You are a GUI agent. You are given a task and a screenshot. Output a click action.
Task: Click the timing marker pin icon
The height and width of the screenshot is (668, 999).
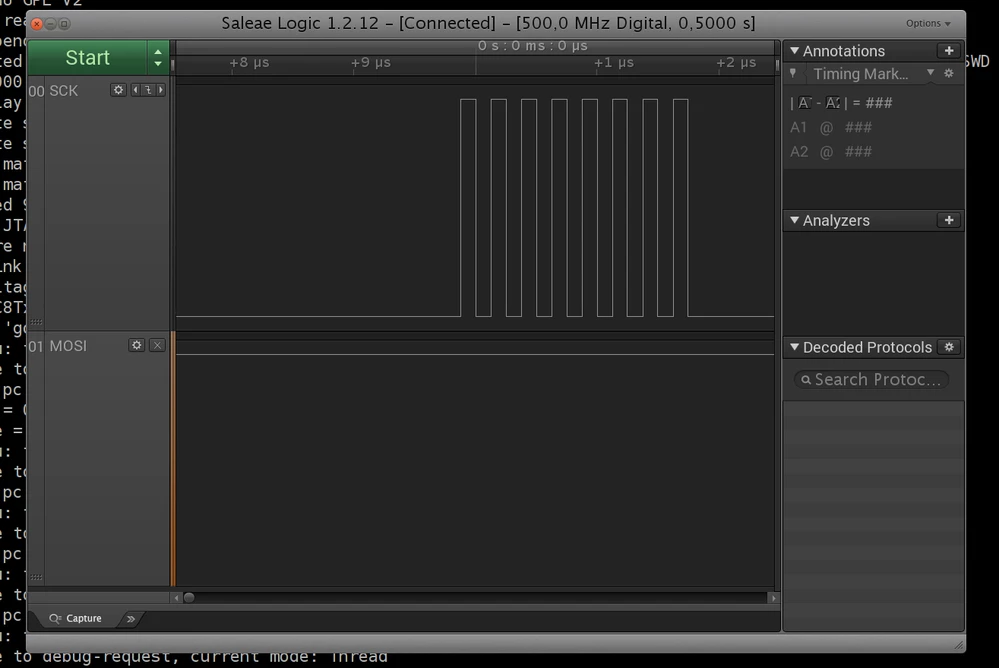793,73
